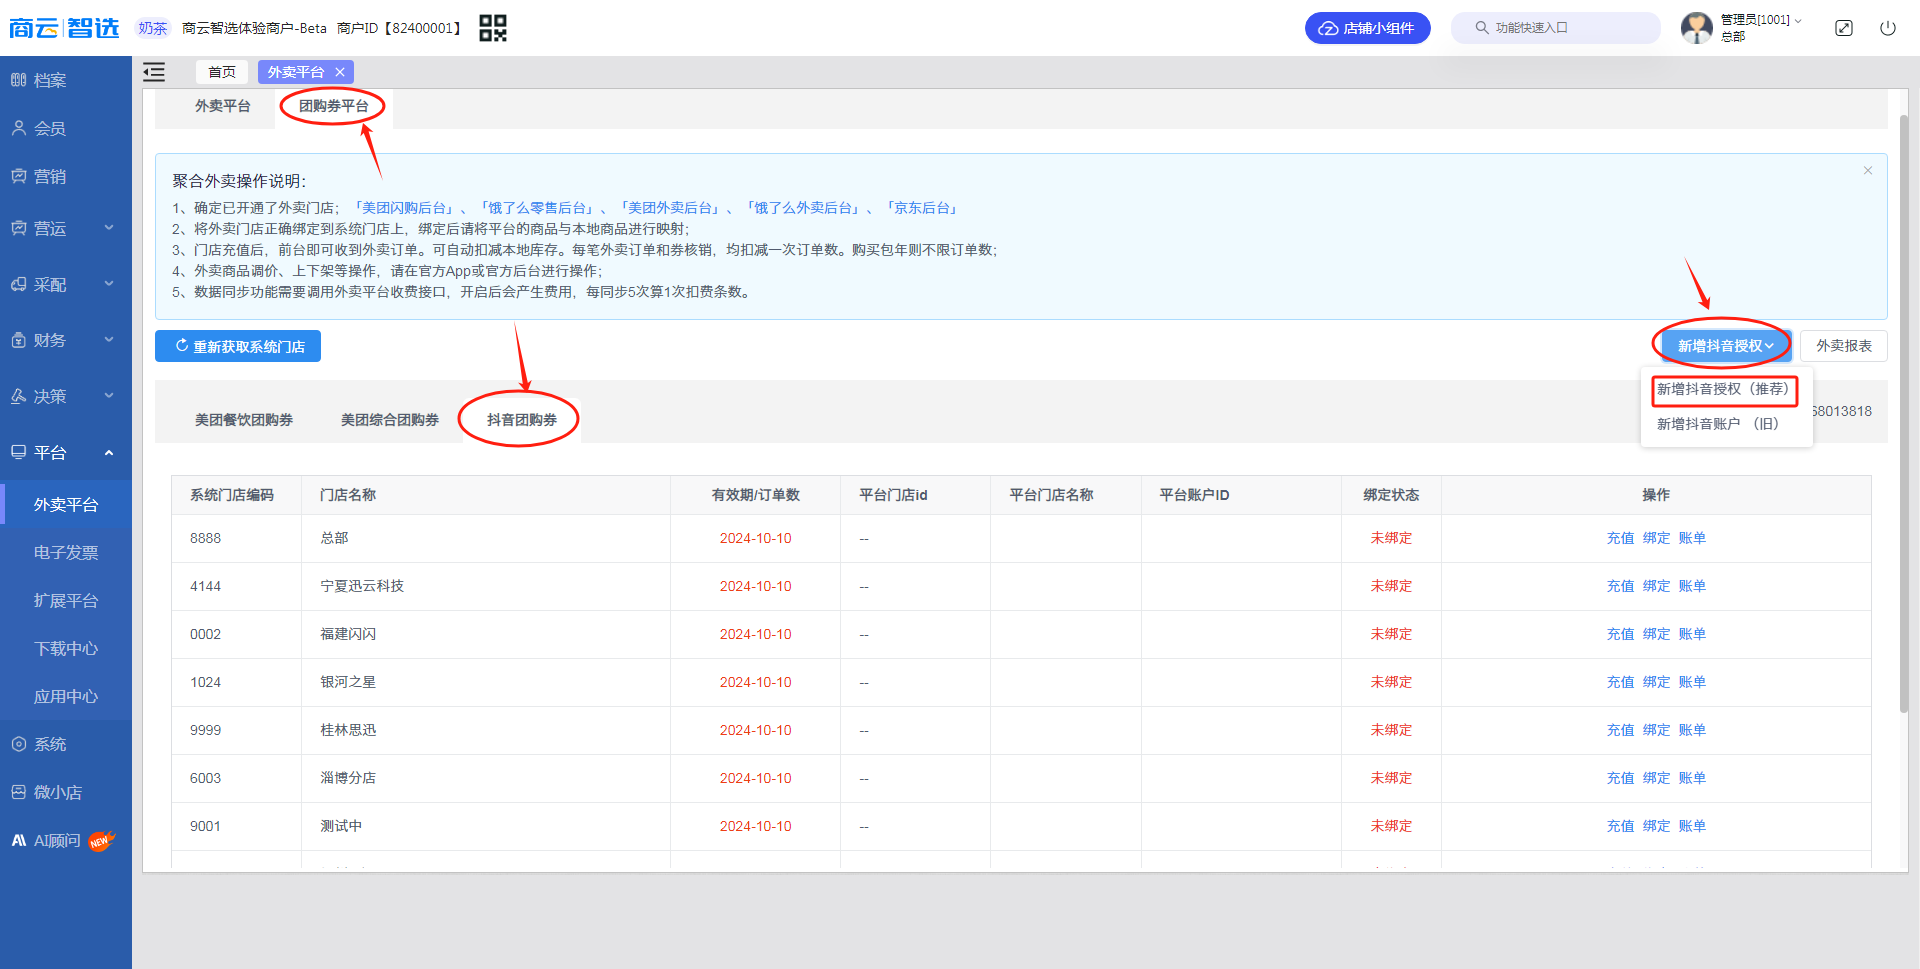Close the 外卖平台 page tab

pos(340,72)
